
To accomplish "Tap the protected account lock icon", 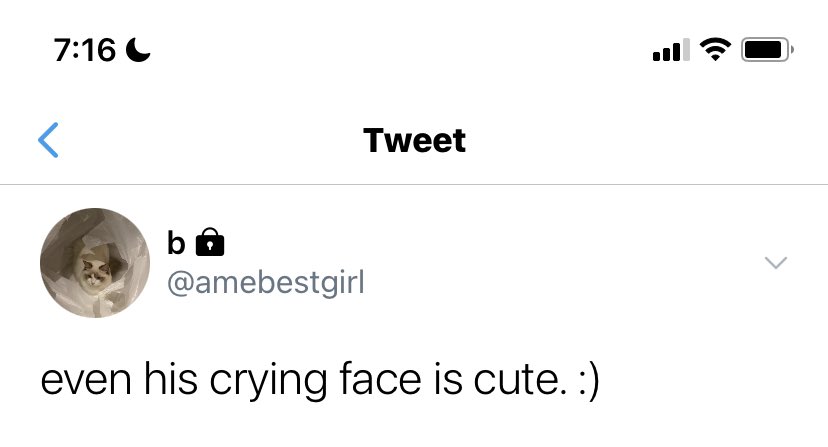I will (x=210, y=242).
